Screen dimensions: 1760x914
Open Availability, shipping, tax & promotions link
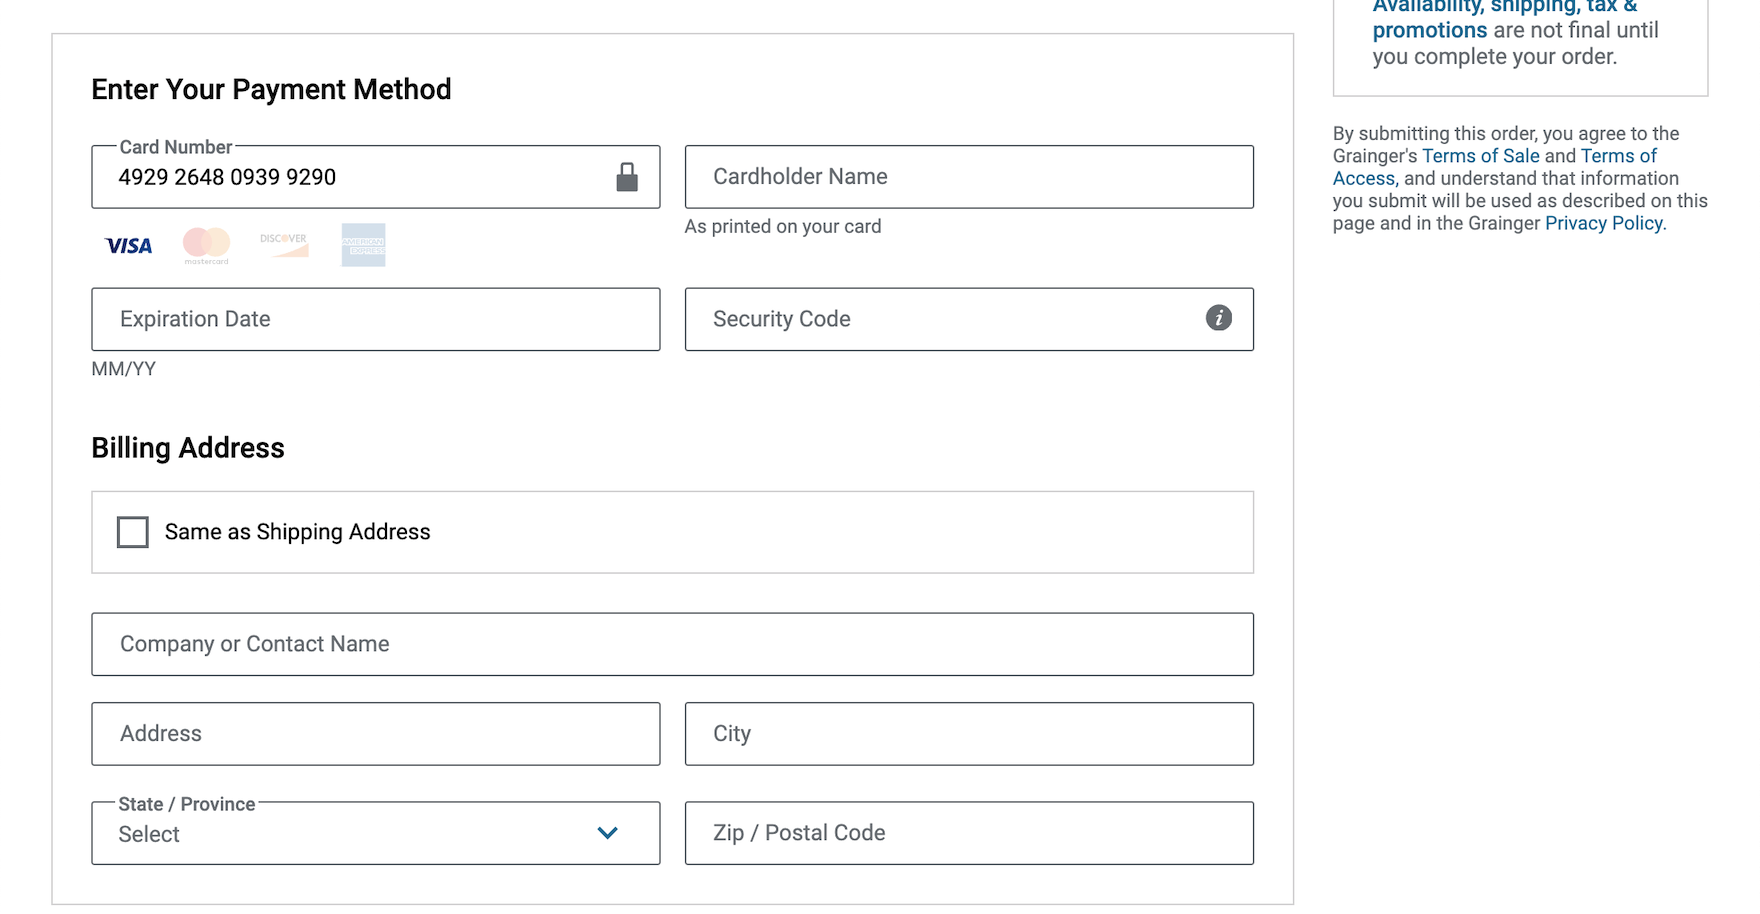1503,8
